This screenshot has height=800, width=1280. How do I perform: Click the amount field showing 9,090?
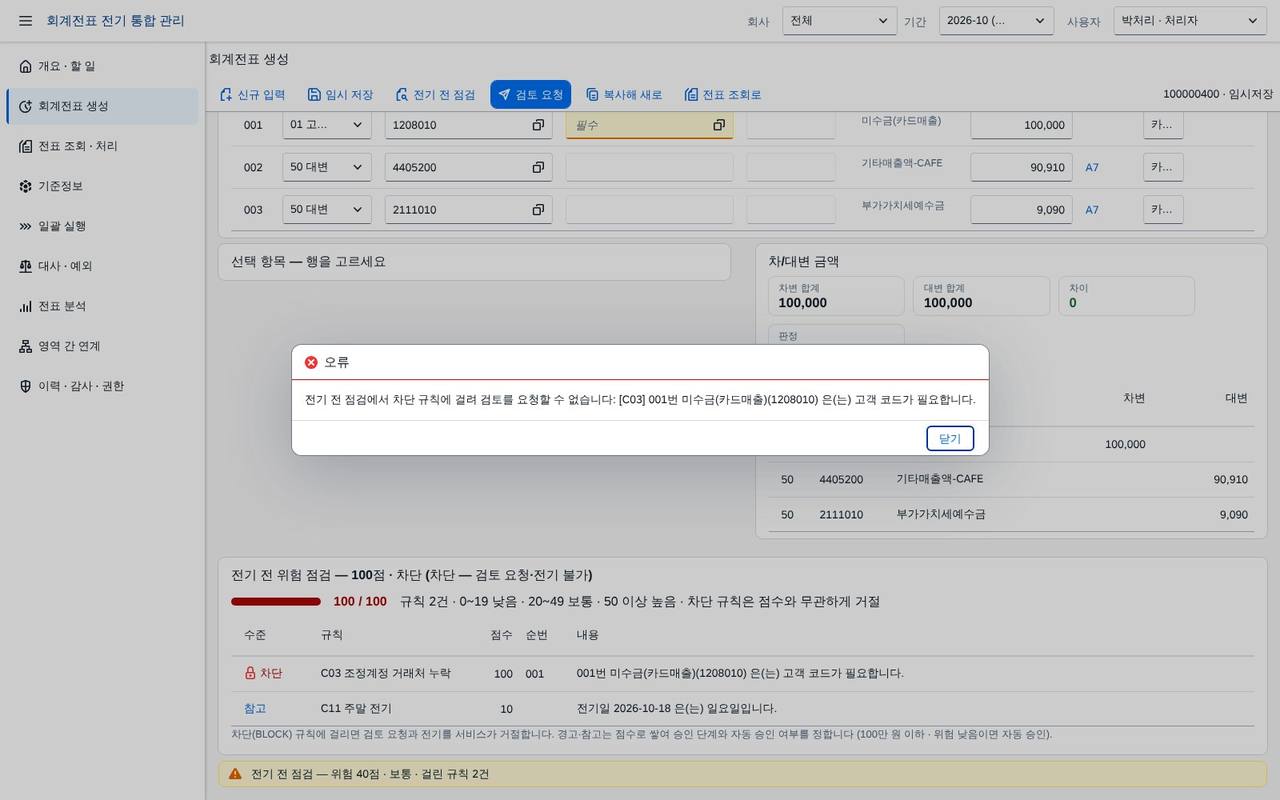[x=1021, y=209]
